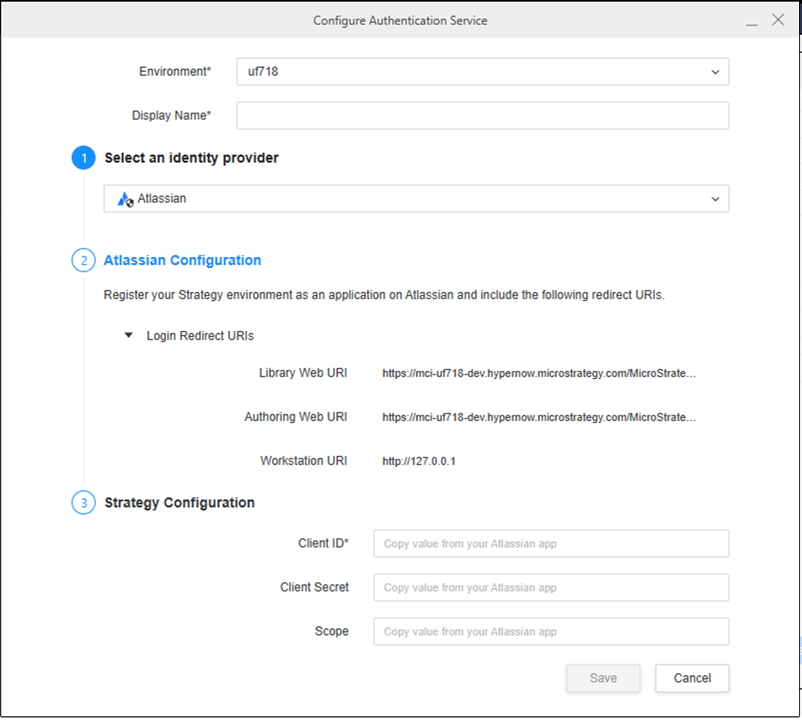Collapse the Login Redirect URIs section

(x=128, y=336)
